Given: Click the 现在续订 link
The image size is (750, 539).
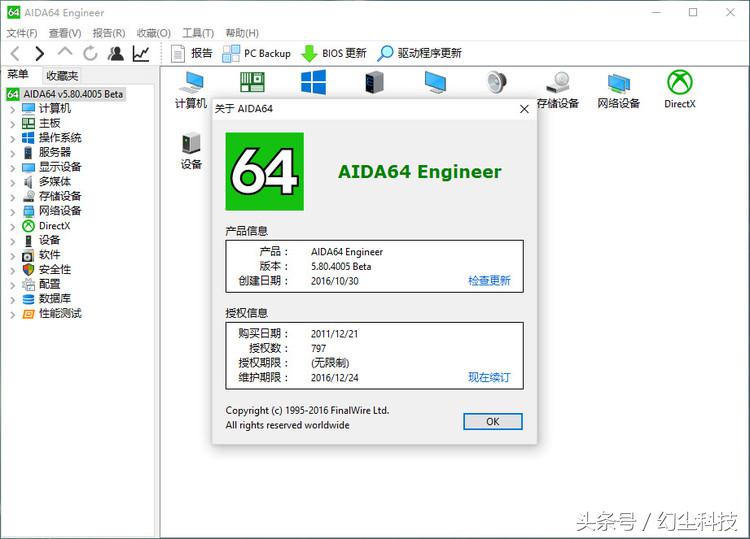Looking at the screenshot, I should point(489,378).
